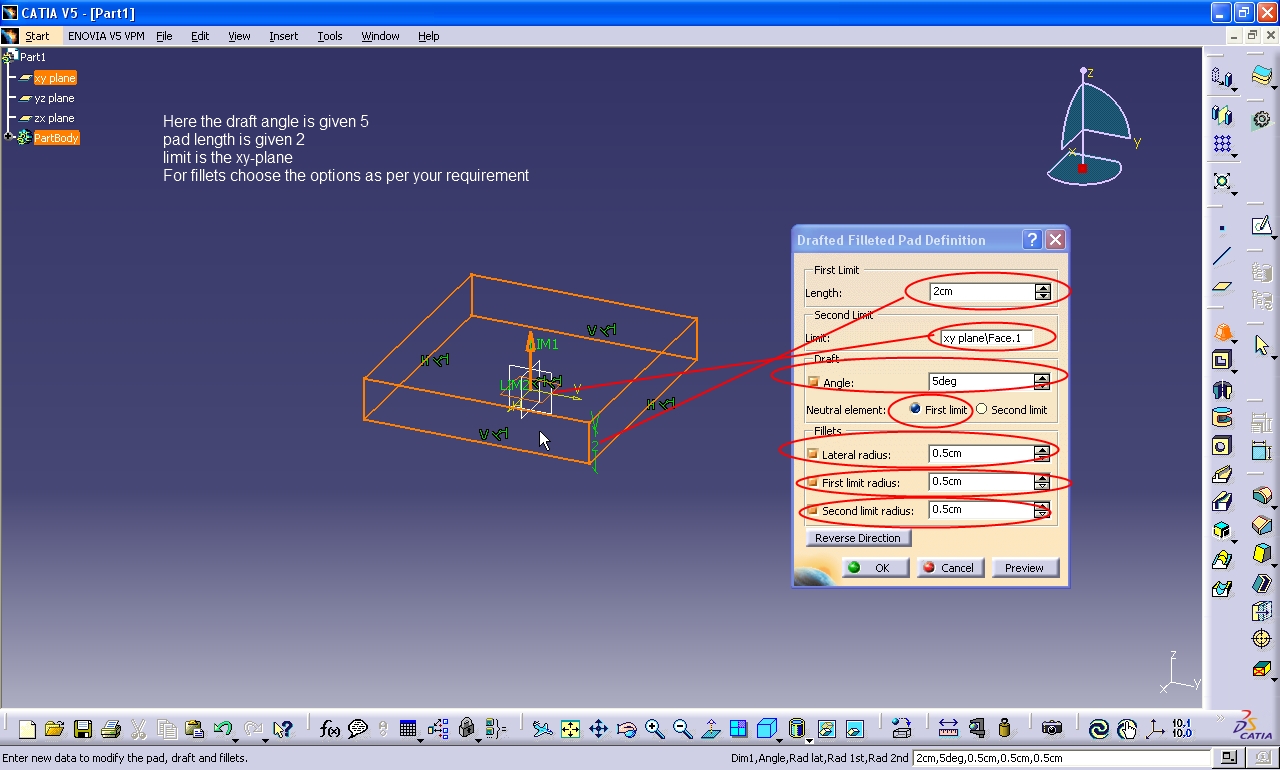Click the Reverse Direction button
Screen dimensions: 1280x770
(x=857, y=538)
